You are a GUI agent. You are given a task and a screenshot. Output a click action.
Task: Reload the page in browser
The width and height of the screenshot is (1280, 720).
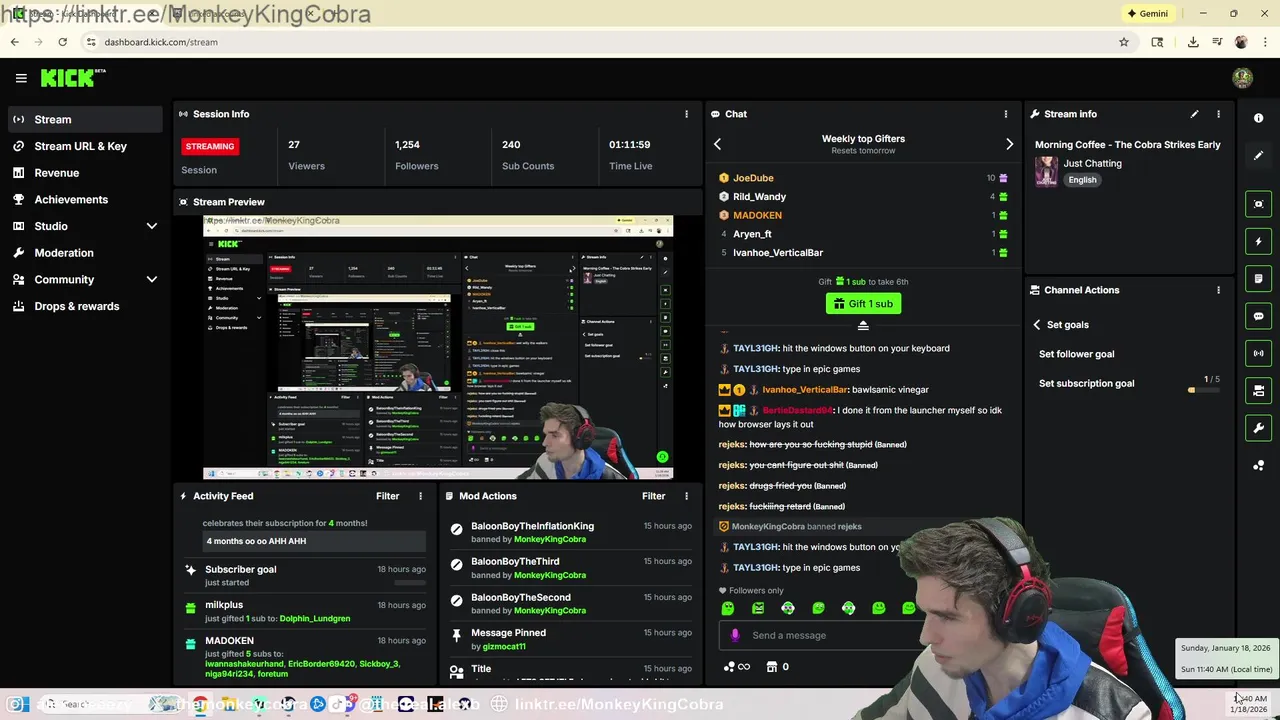62,42
